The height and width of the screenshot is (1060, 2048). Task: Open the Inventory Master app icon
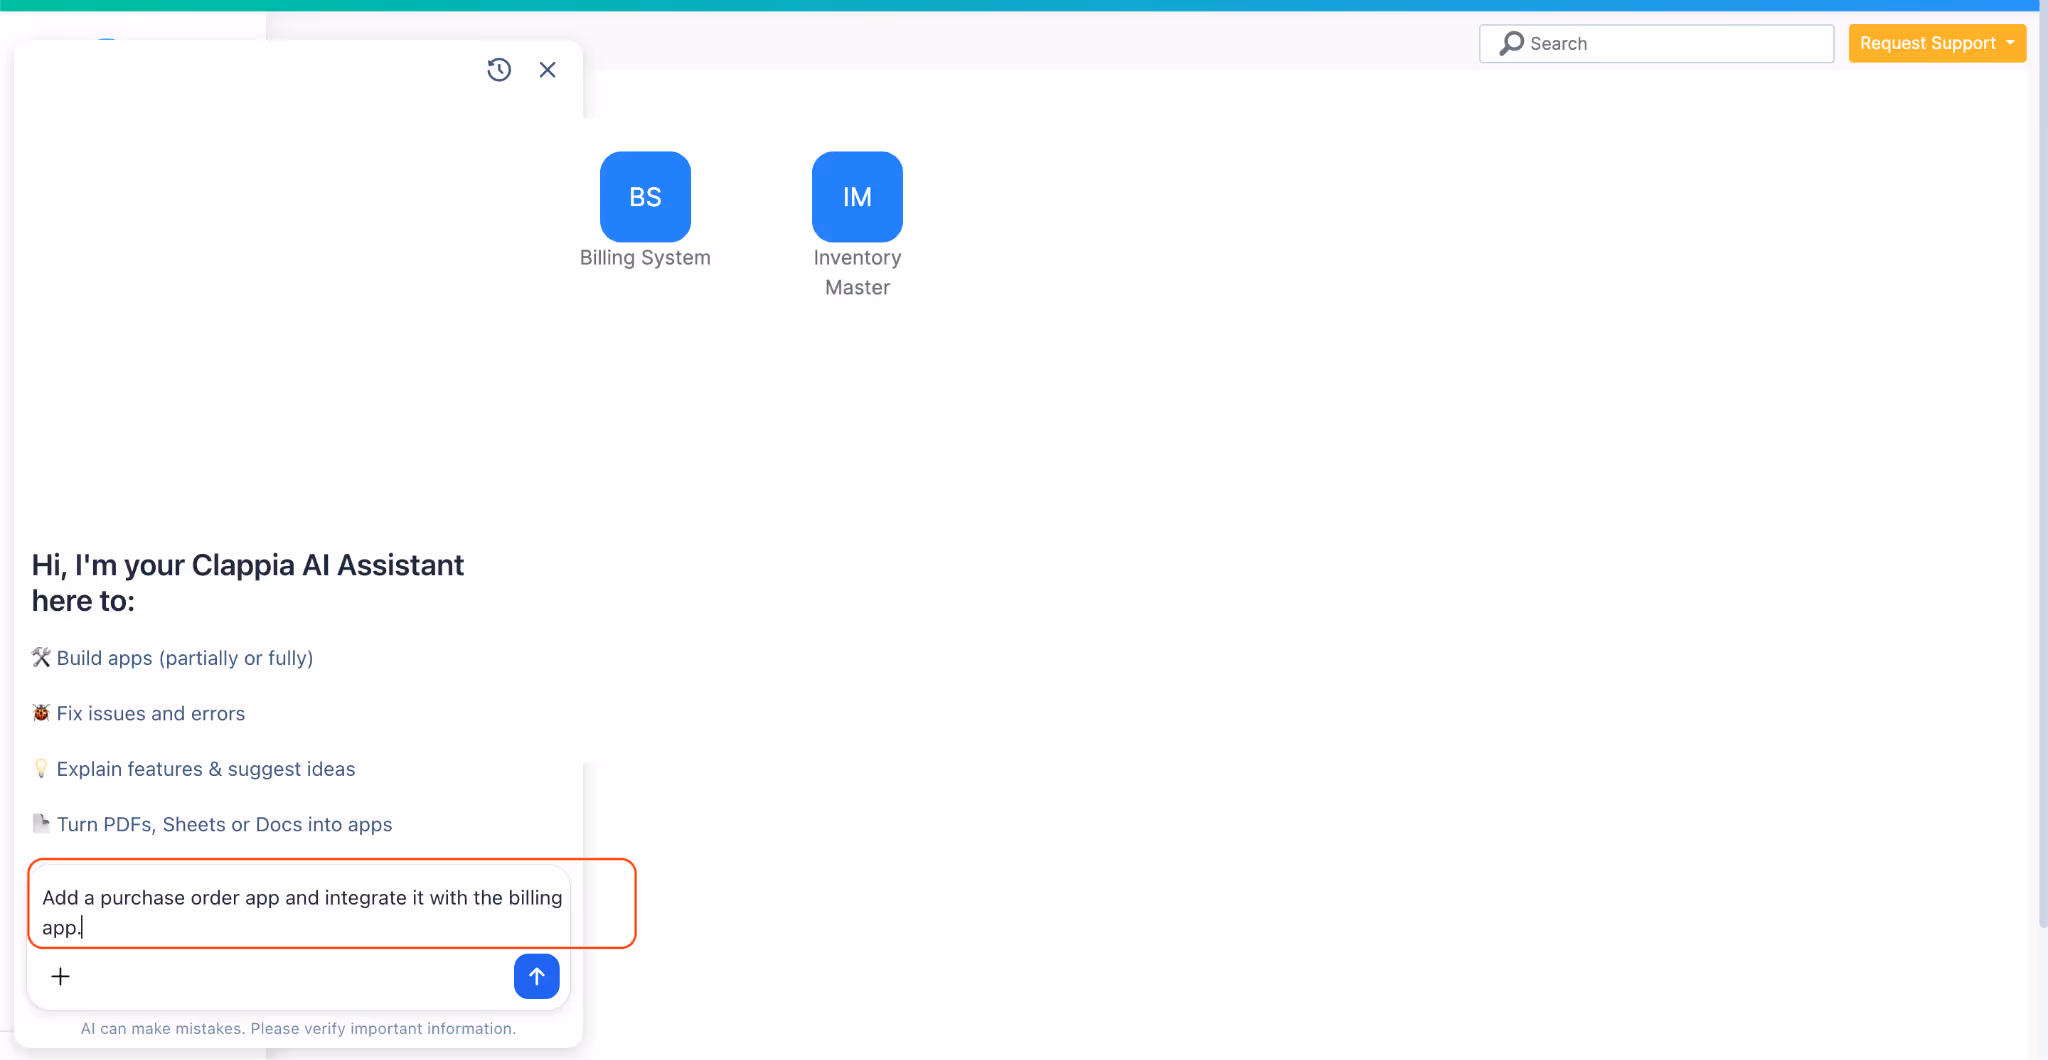coord(856,197)
